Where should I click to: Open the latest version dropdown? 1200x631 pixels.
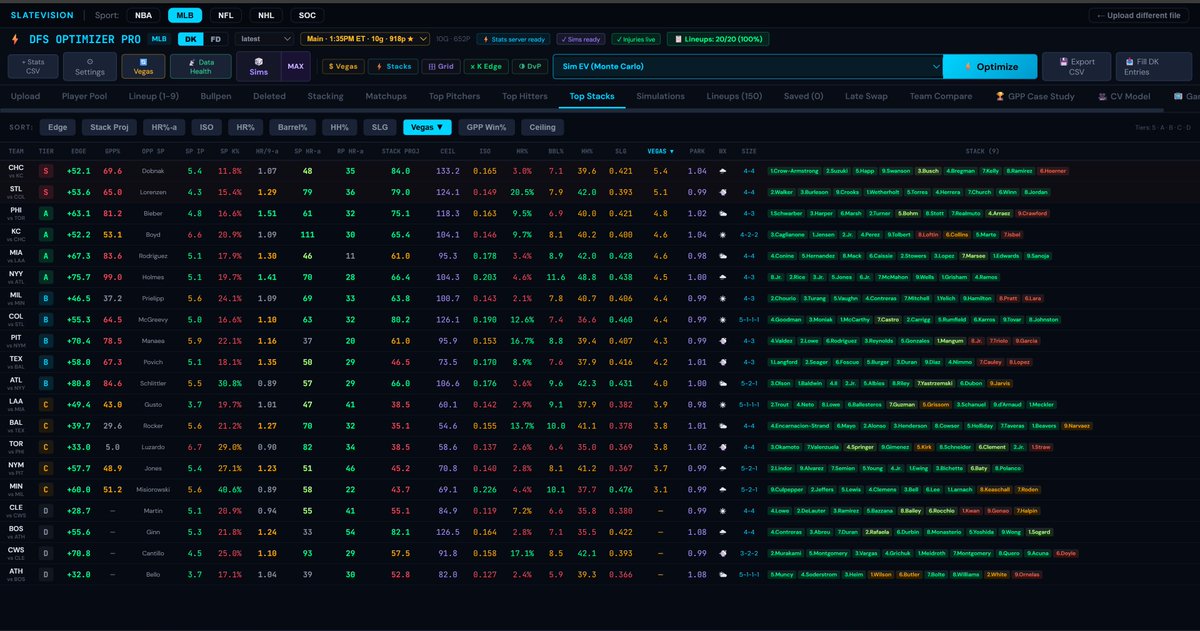(x=264, y=39)
